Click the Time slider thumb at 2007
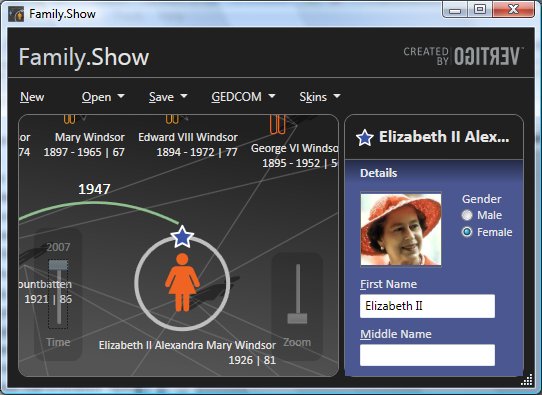The image size is (542, 395). click(58, 265)
